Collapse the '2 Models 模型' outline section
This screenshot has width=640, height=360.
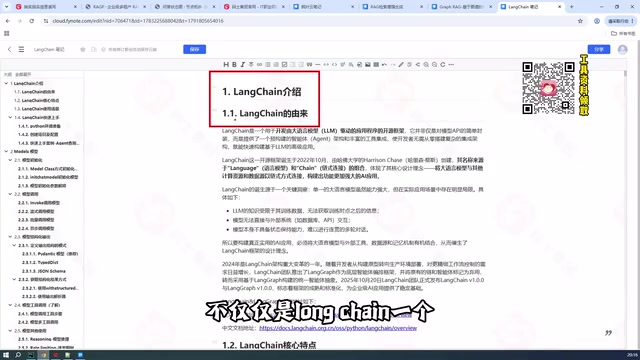coord(6,151)
